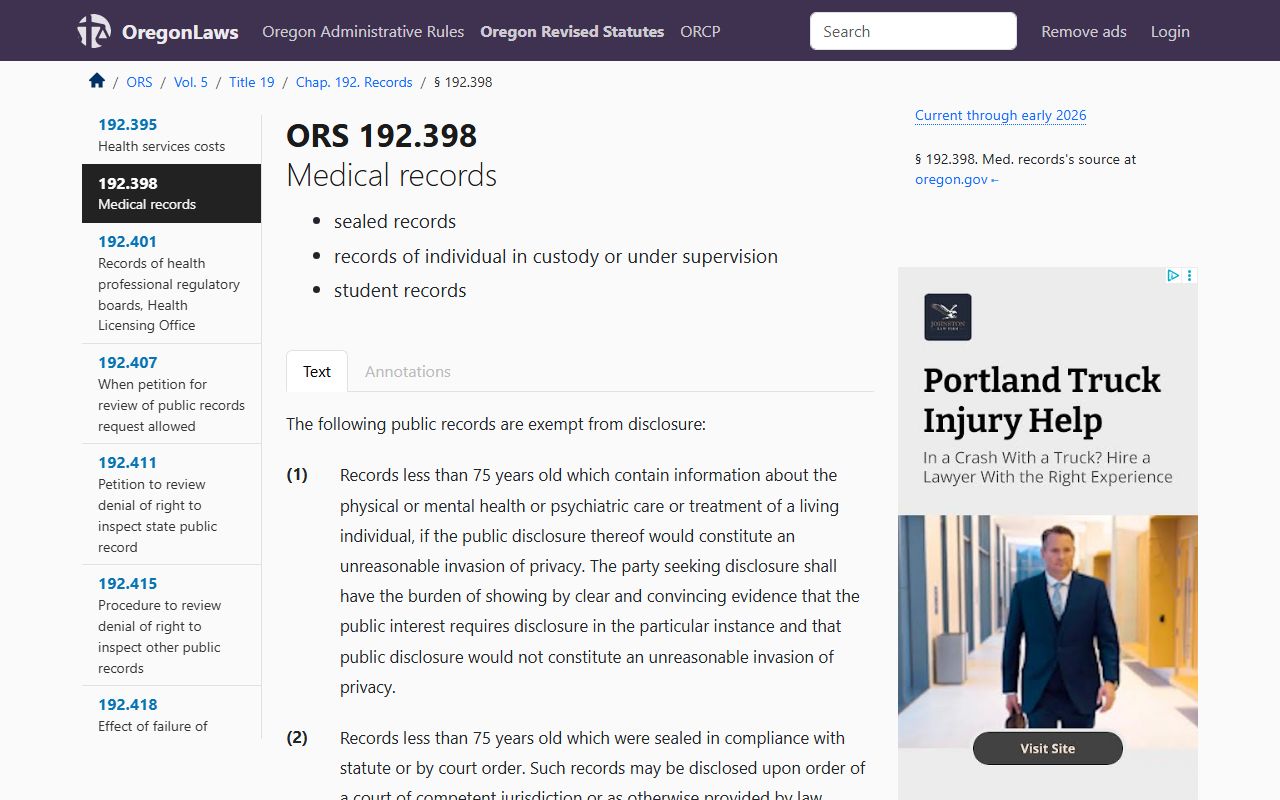Viewport: 1280px width, 800px height.
Task: Click the student records bullet
Action: 400,291
